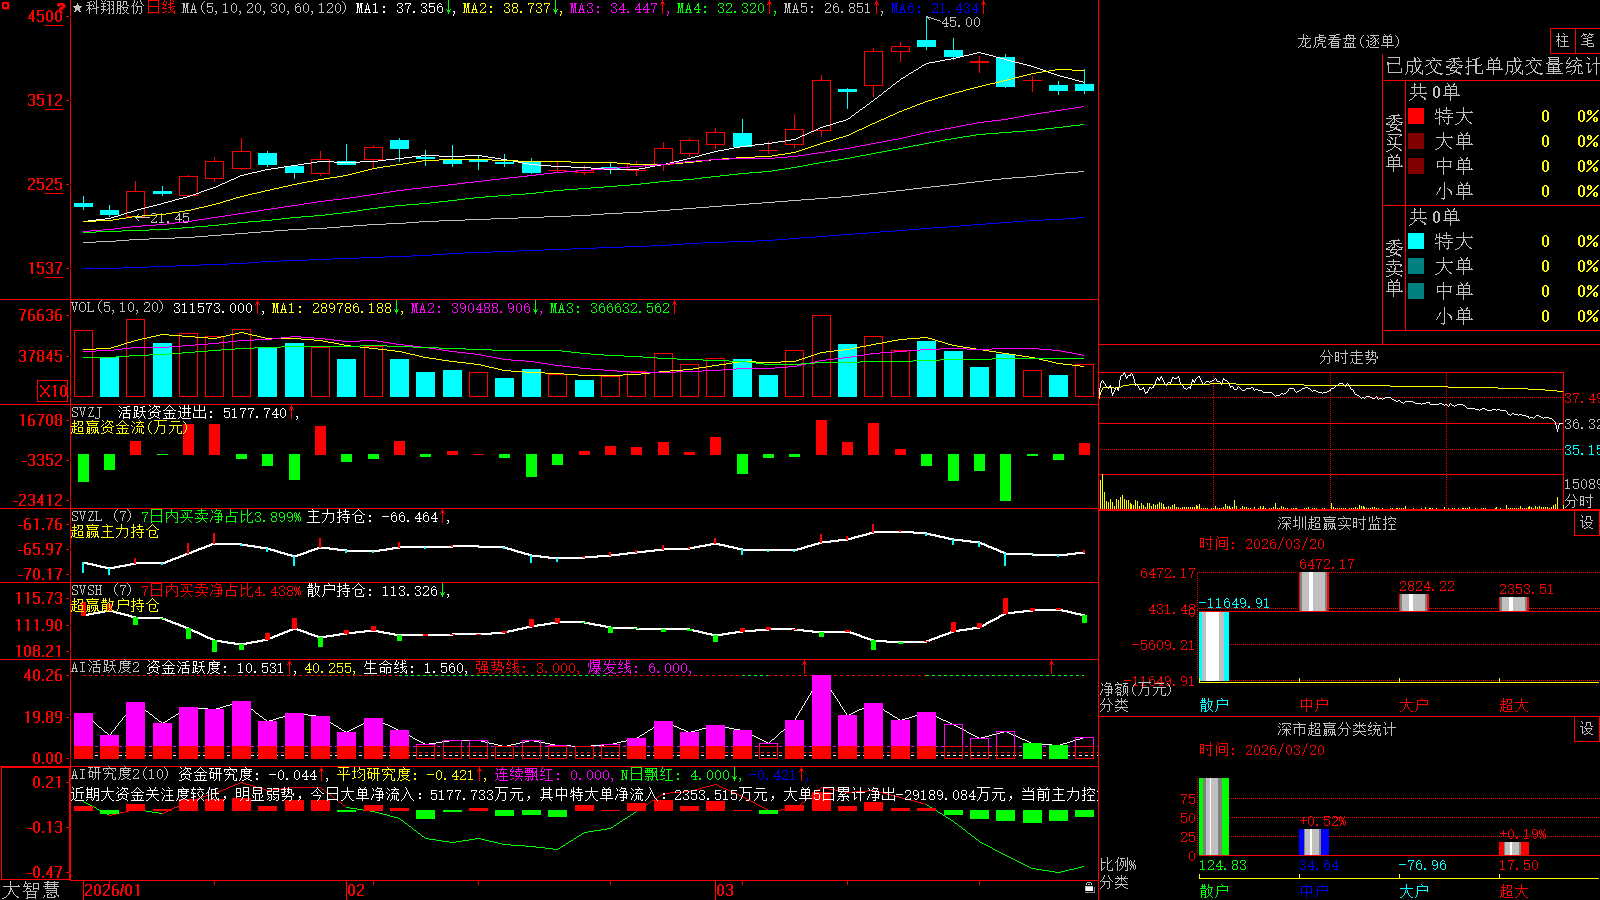This screenshot has height=900, width=1600.
Task: Switch 龙虎看盘 to 笔 view
Action: pos(1587,40)
